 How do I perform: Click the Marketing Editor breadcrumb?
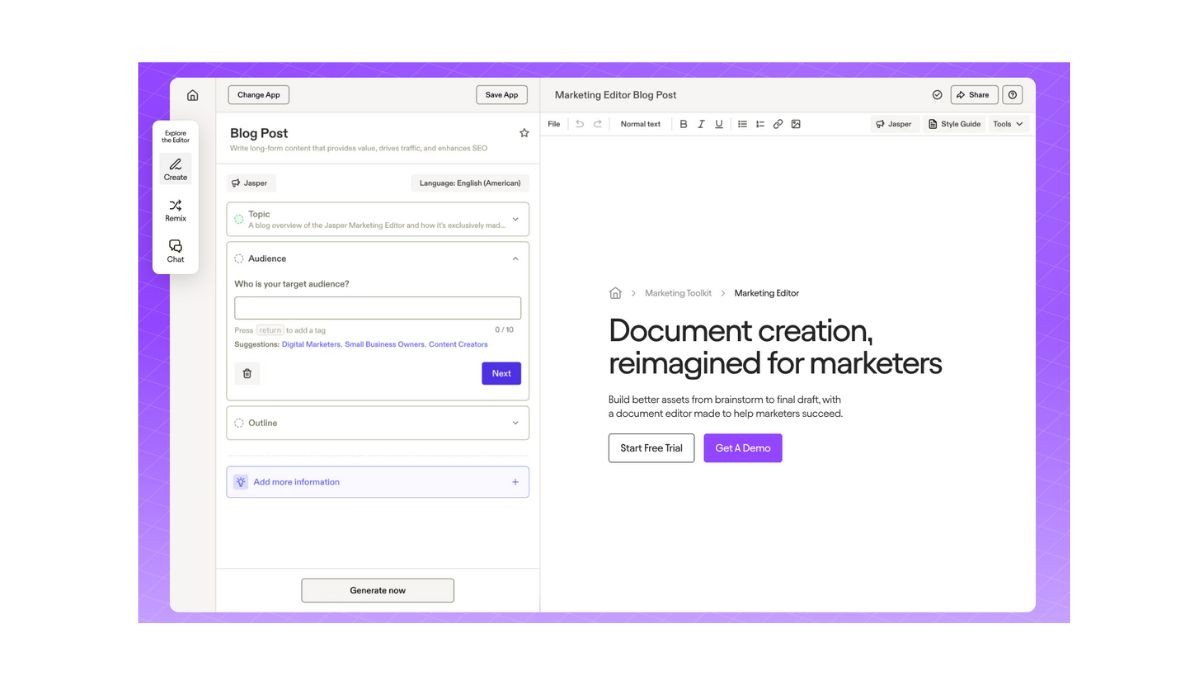[767, 293]
